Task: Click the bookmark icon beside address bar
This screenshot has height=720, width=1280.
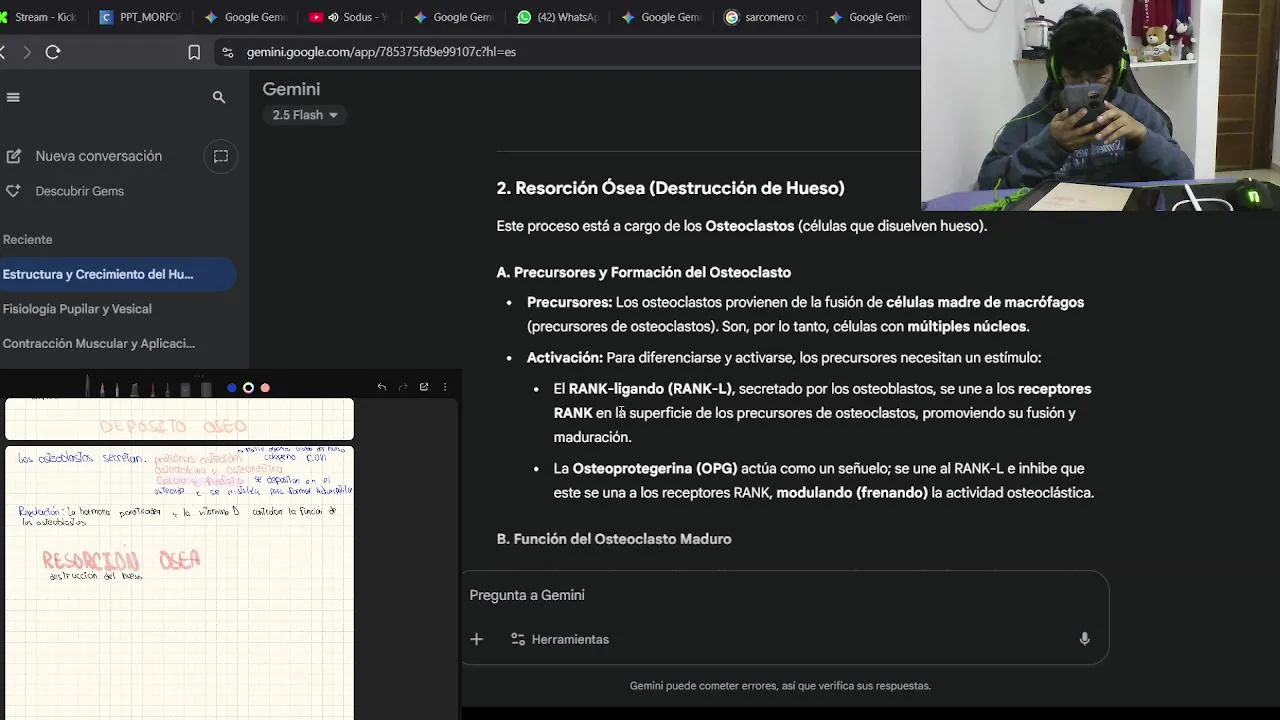Action: 194,52
